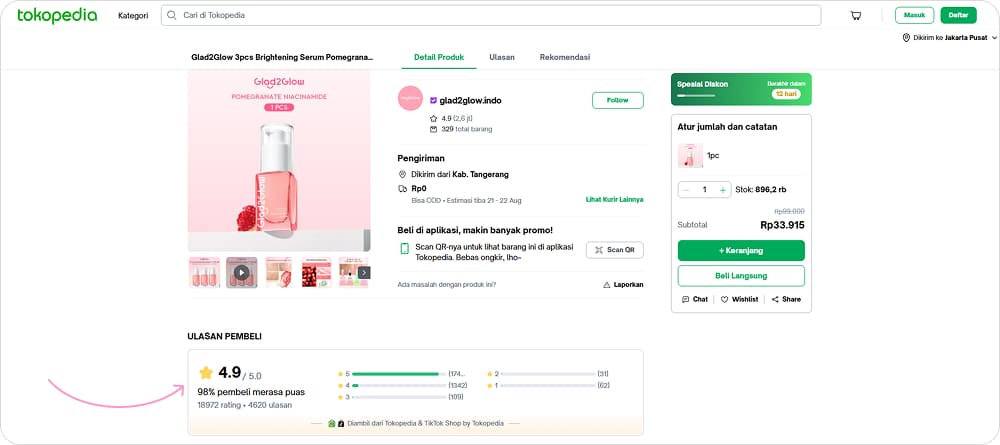Click the glad2glow.indo store avatar
The image size is (1000, 445).
(410, 98)
